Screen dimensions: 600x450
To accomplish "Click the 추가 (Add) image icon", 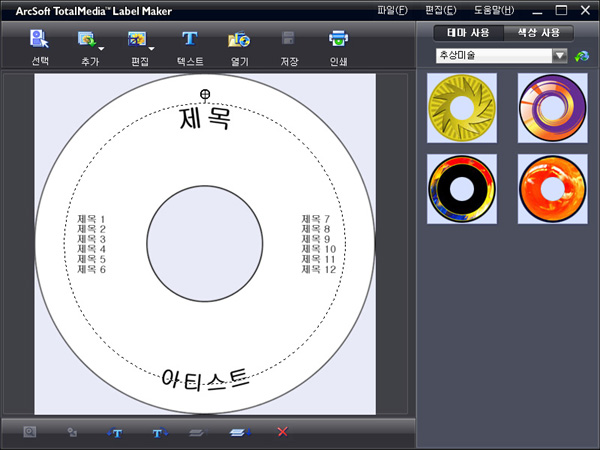I will 86,39.
